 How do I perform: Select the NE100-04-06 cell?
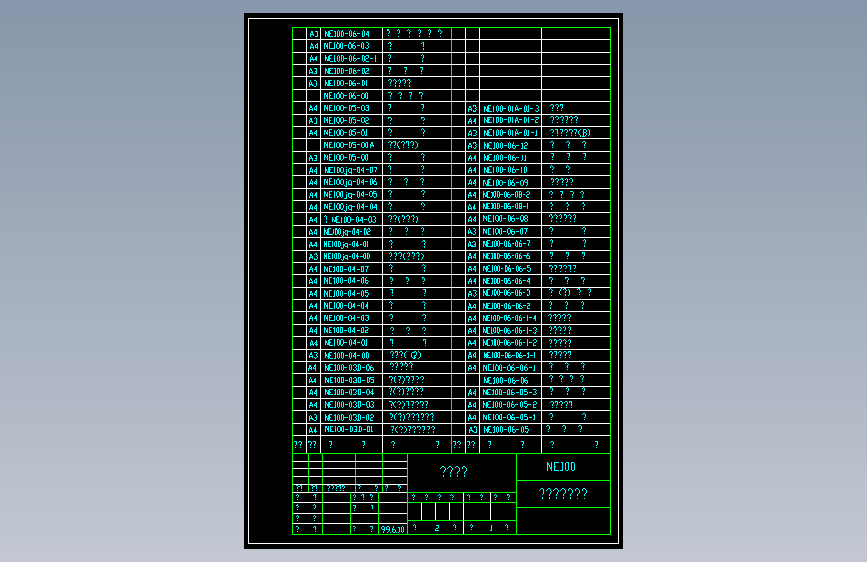[x=352, y=281]
